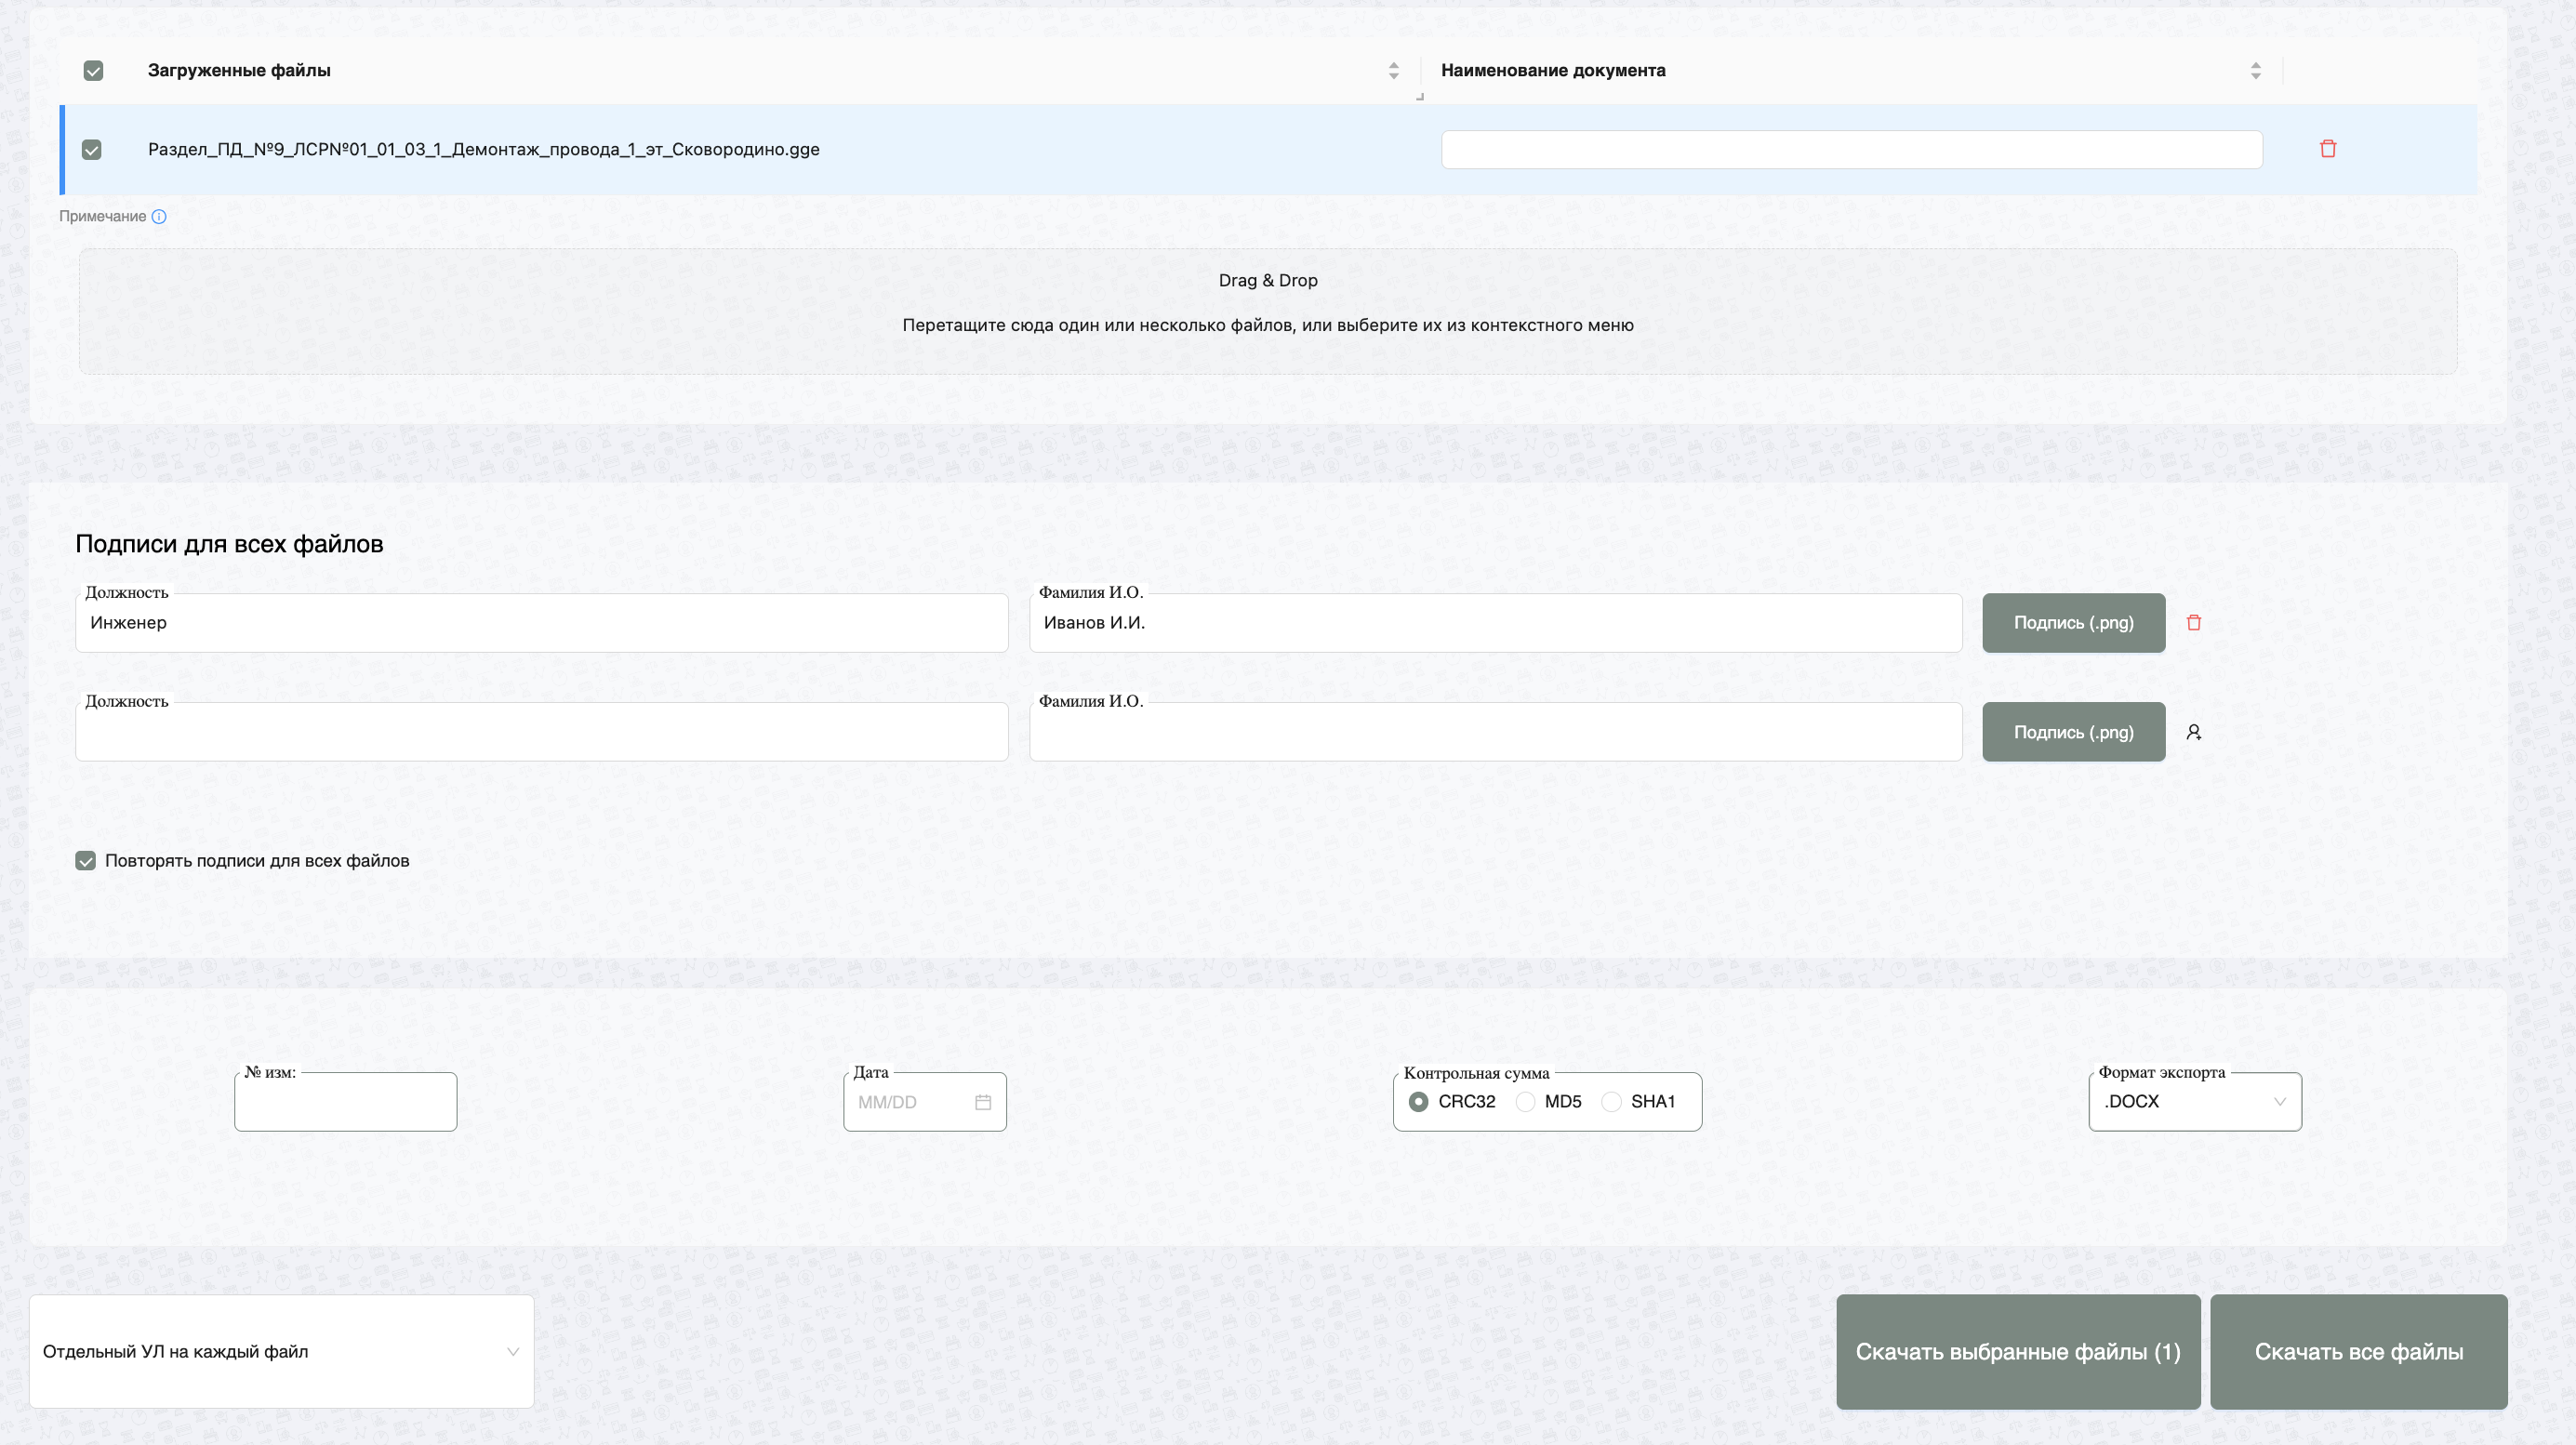Add a signer with the person icon
This screenshot has width=2576, height=1445.
[x=2193, y=732]
